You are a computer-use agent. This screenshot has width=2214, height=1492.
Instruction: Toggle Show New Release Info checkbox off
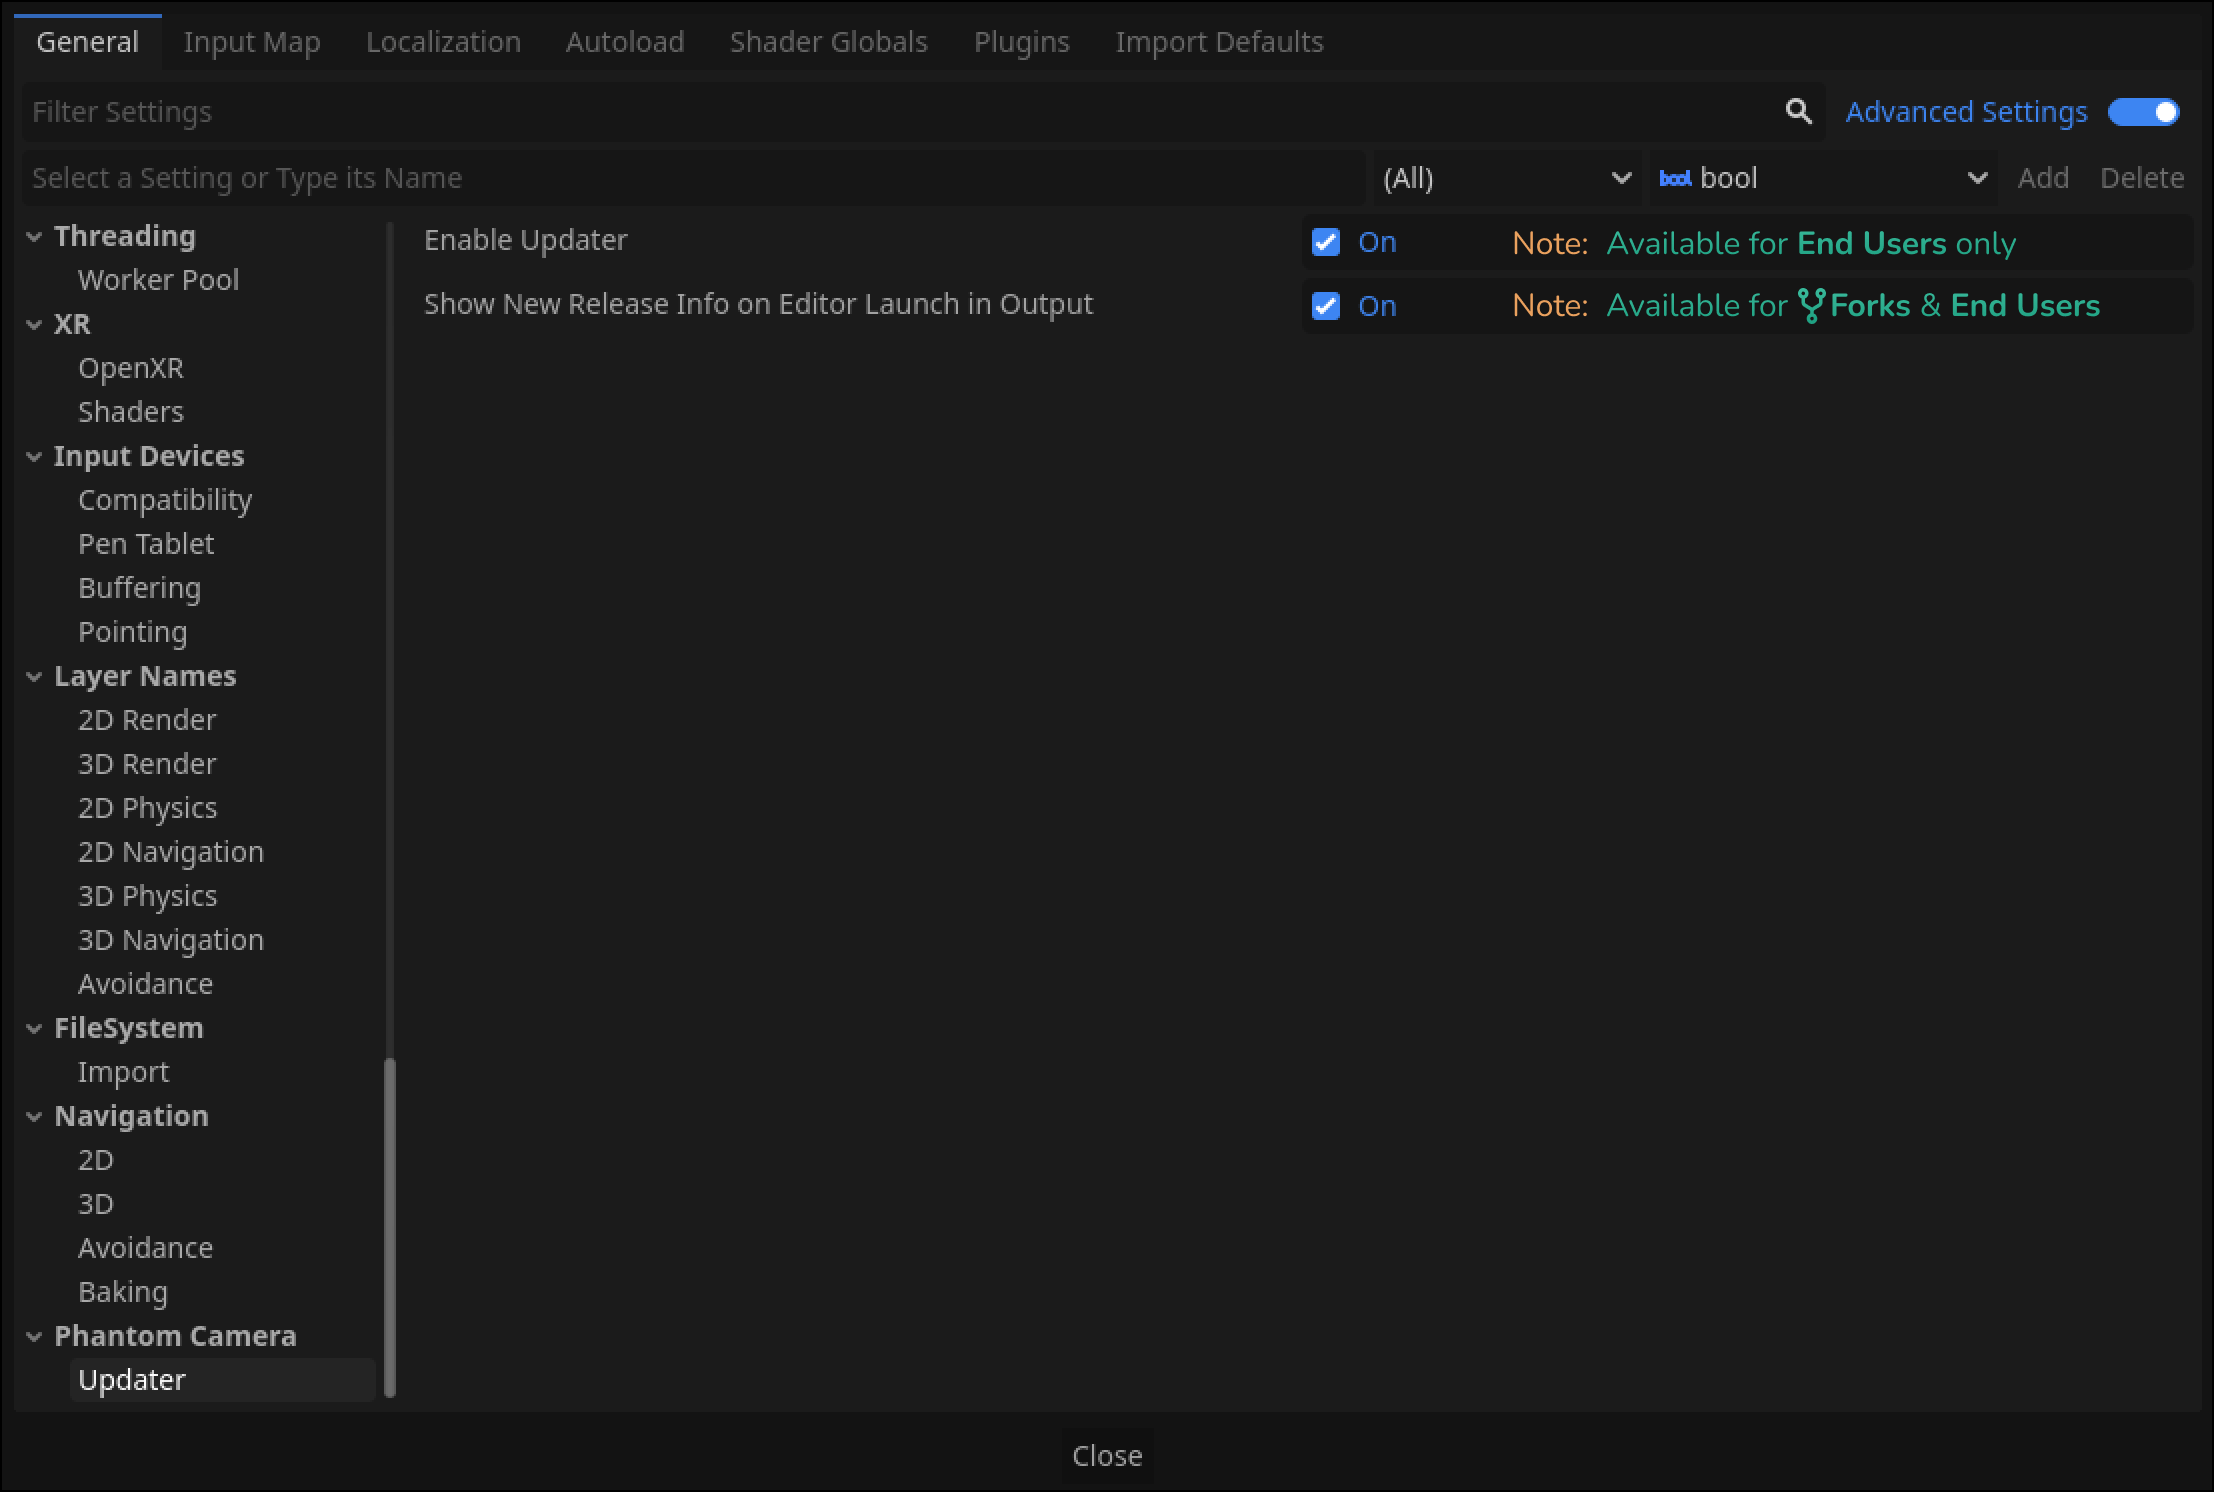coord(1325,305)
